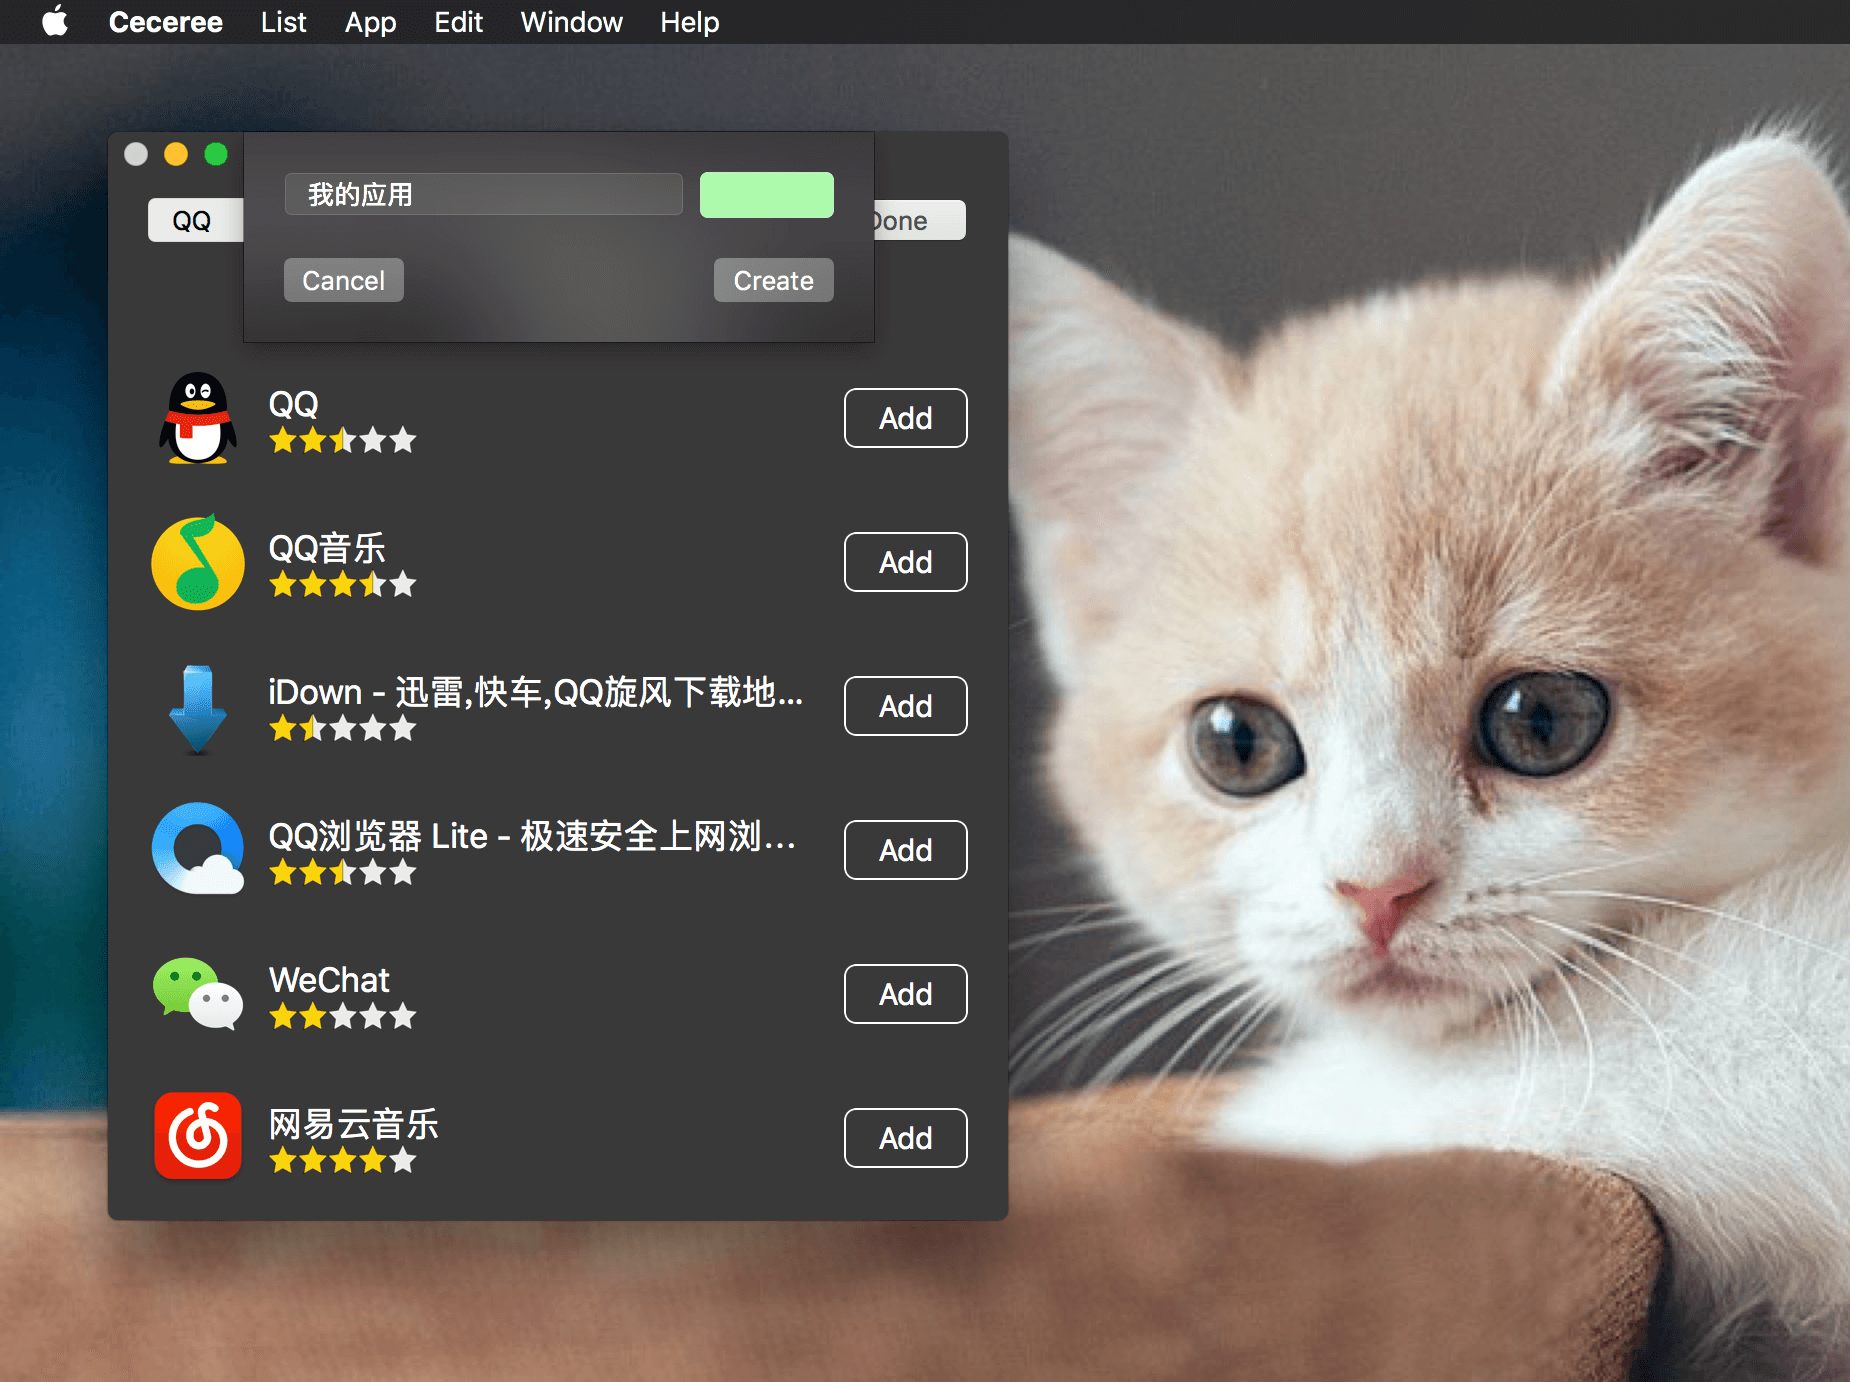Click the QQ浏览器 Lite title text
1850x1382 pixels.
point(532,836)
